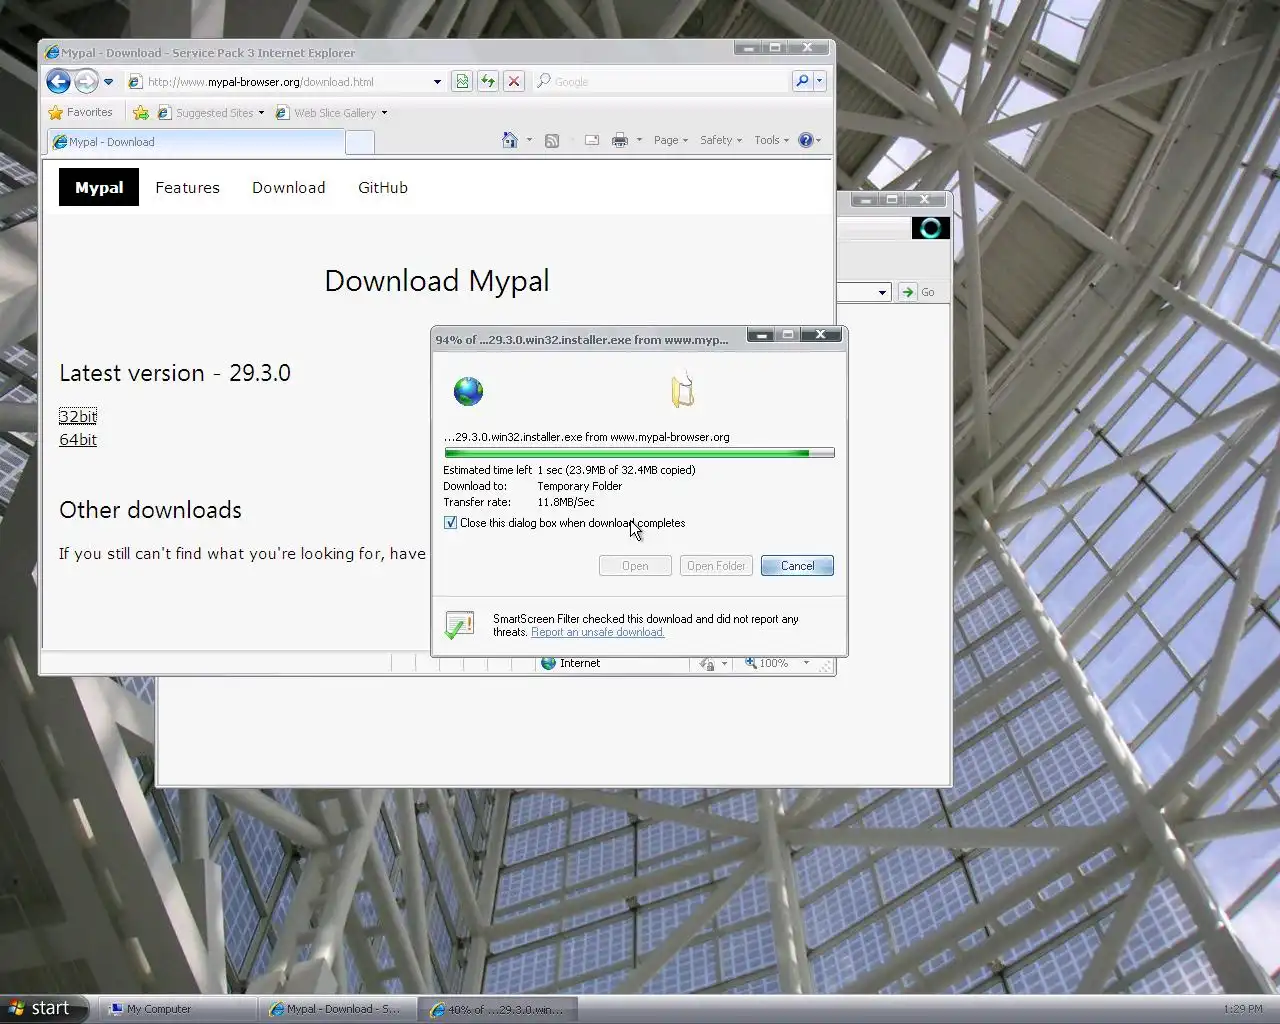
Task: Click the 1:29 PM taskbar clock
Action: click(x=1243, y=1010)
